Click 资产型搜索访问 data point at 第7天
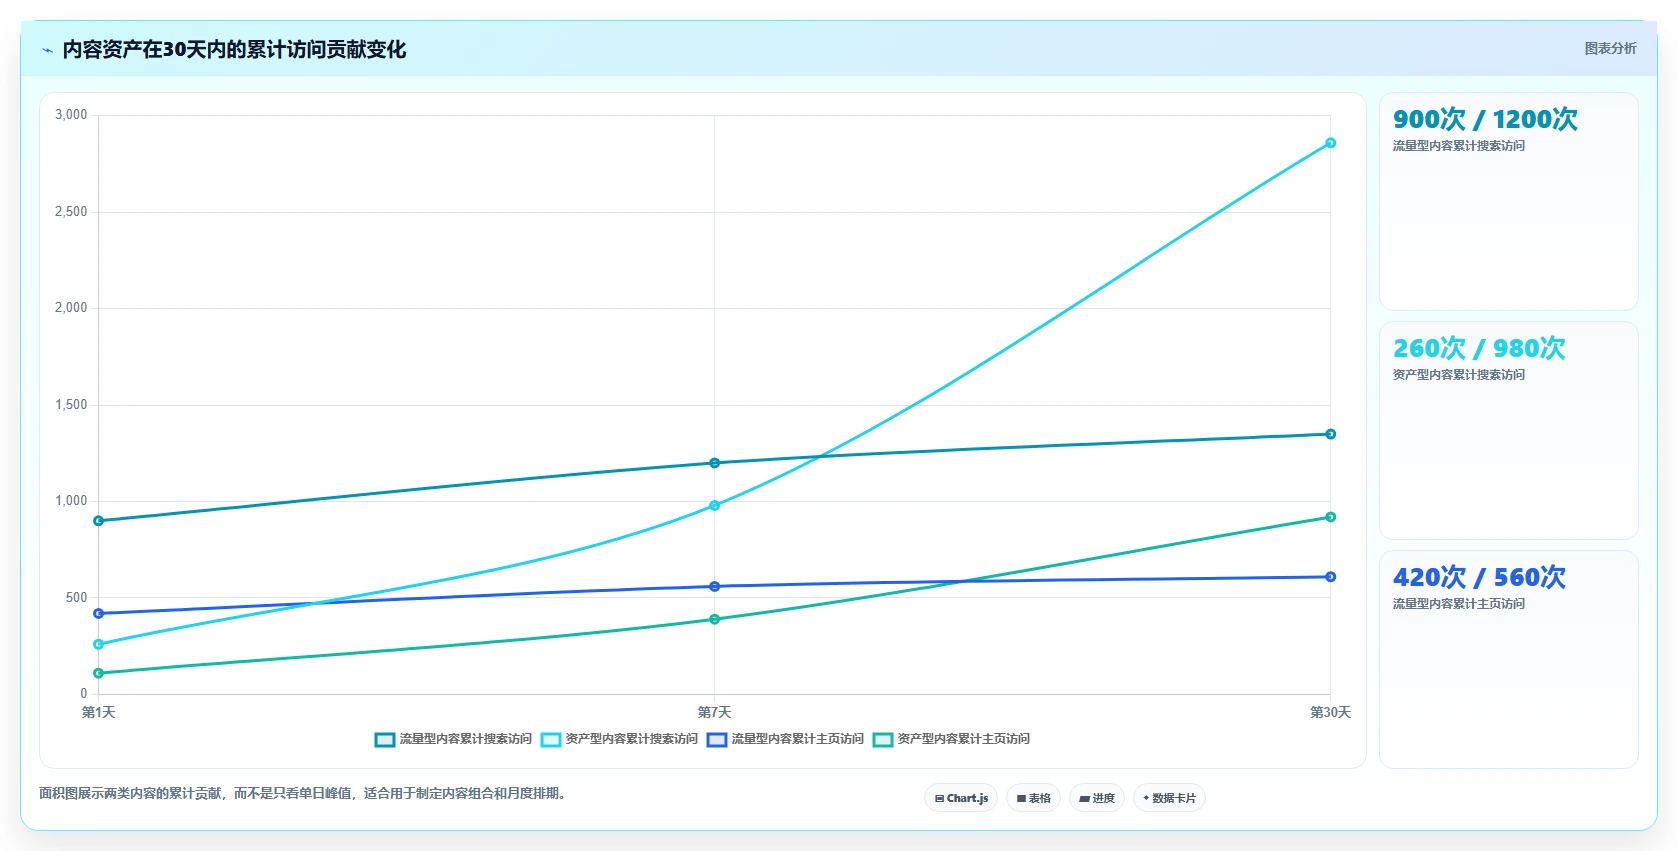 (714, 506)
